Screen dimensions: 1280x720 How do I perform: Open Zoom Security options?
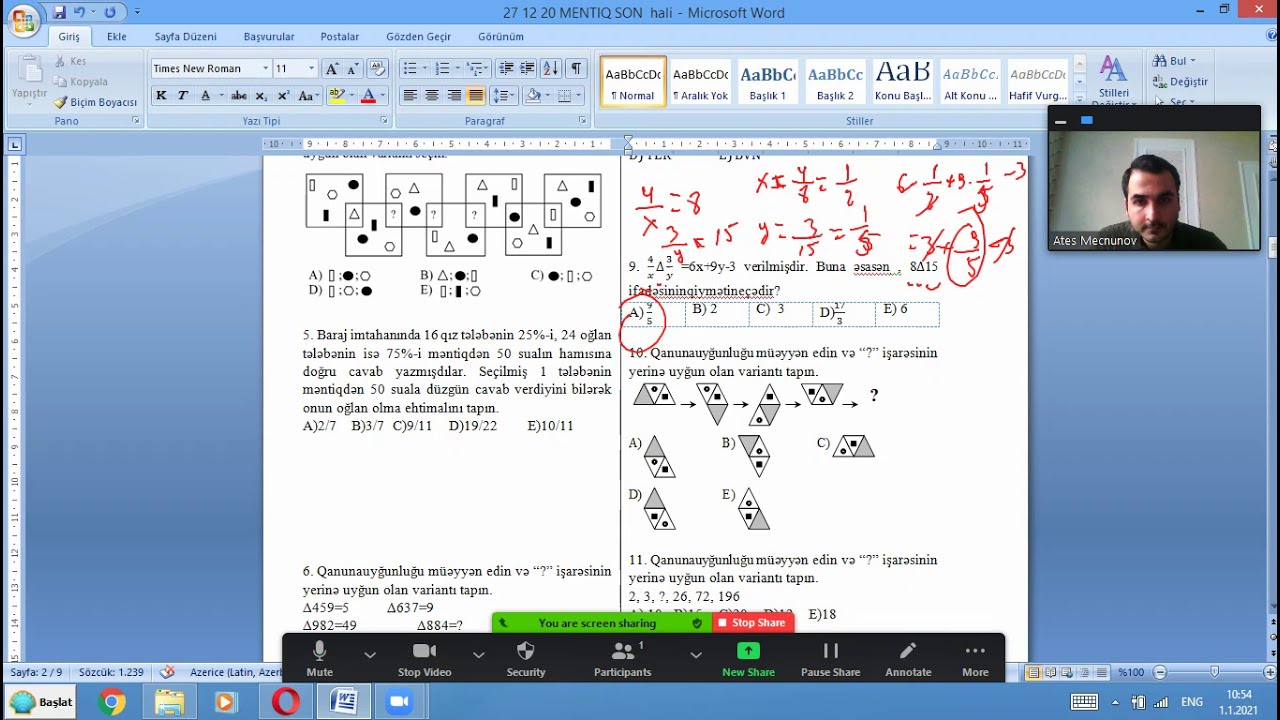(526, 659)
